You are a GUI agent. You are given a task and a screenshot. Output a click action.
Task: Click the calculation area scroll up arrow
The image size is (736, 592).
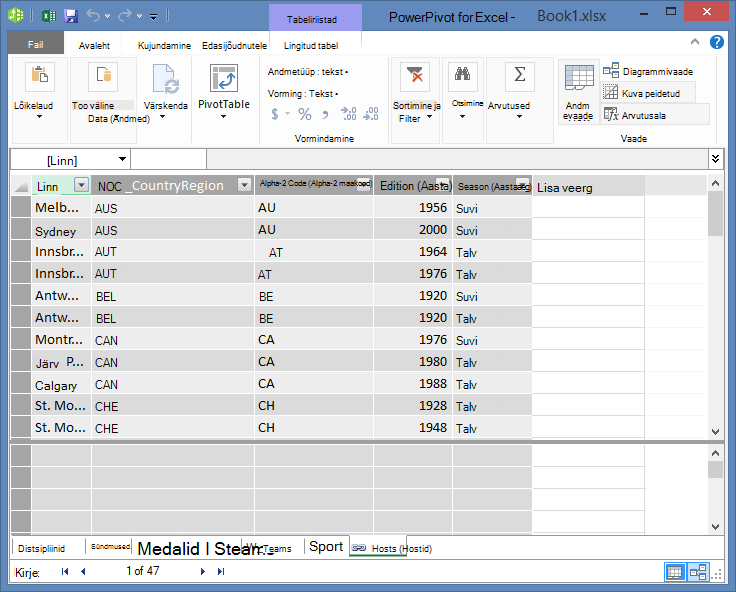pos(715,453)
